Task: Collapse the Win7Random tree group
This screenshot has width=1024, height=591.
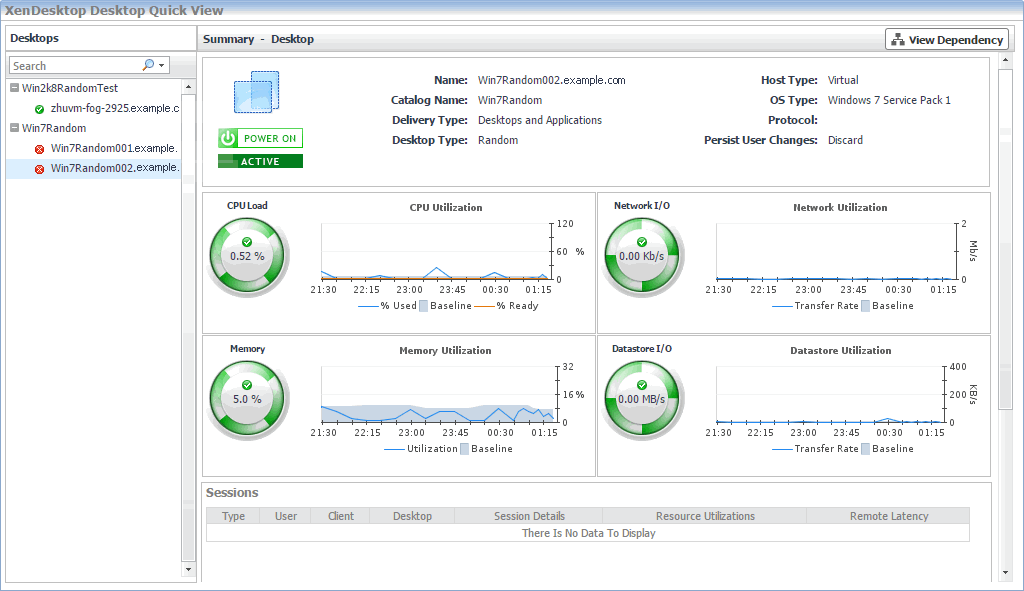Action: (14, 128)
